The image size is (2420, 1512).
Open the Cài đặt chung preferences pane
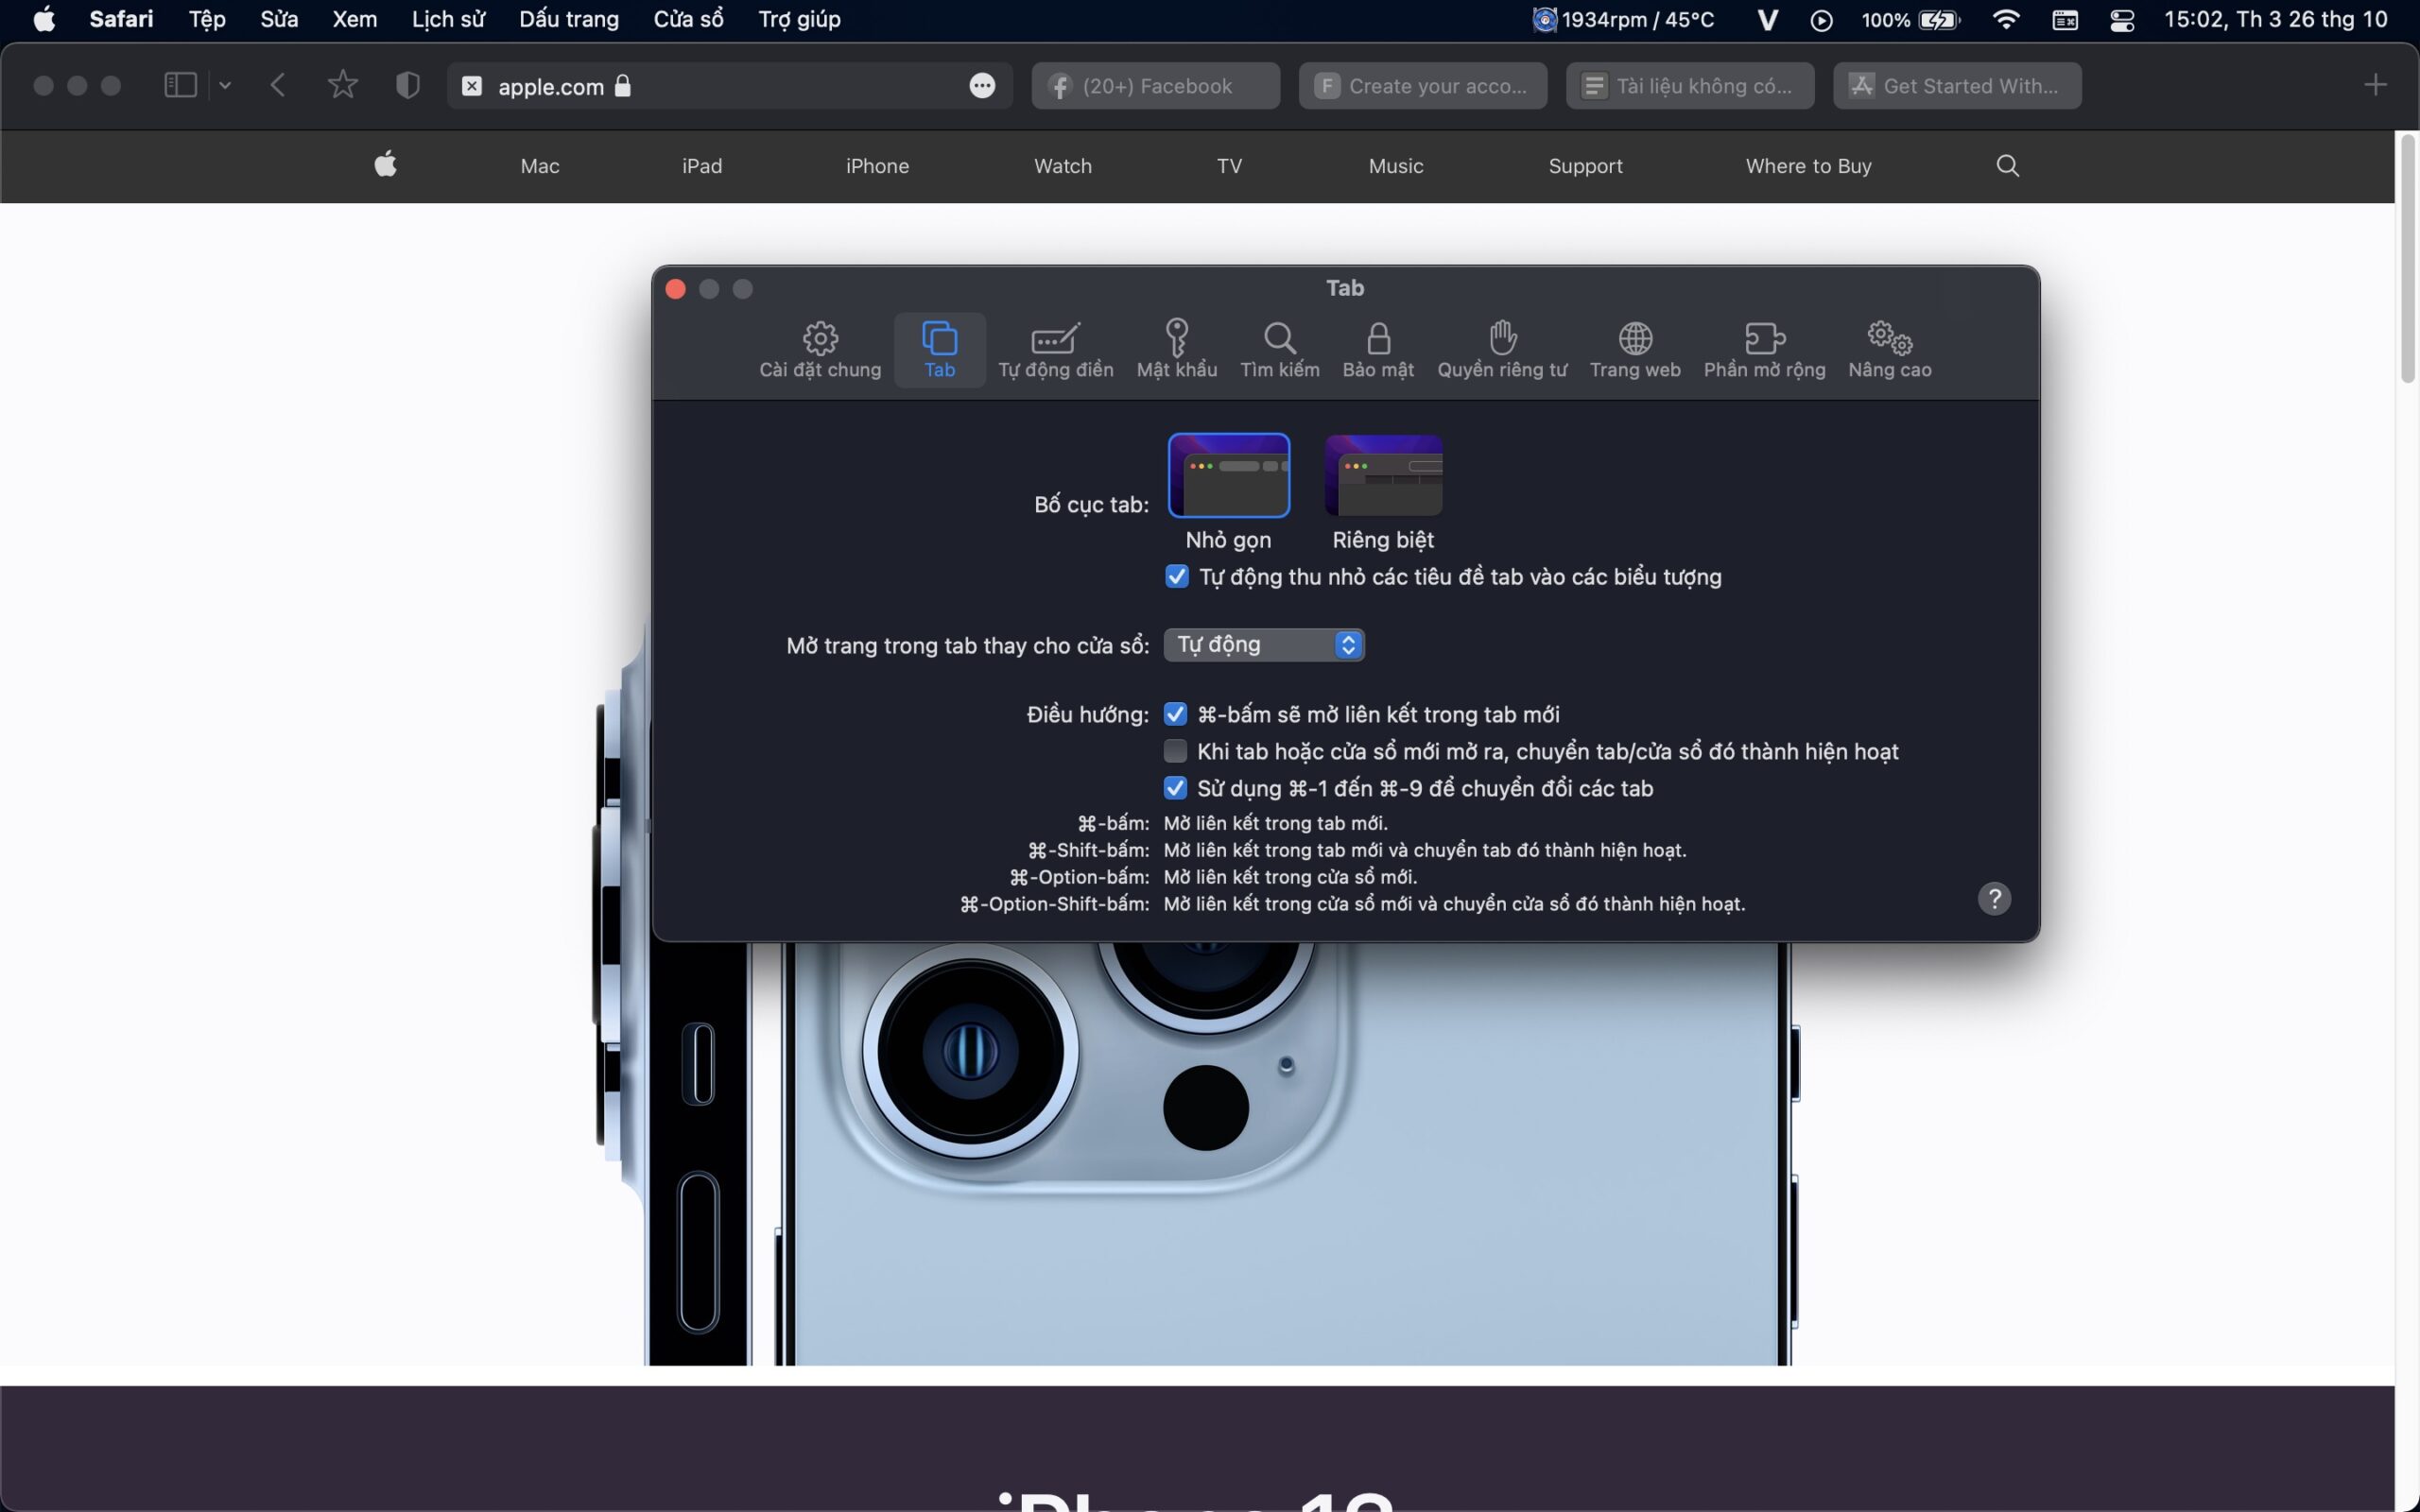(x=820, y=349)
